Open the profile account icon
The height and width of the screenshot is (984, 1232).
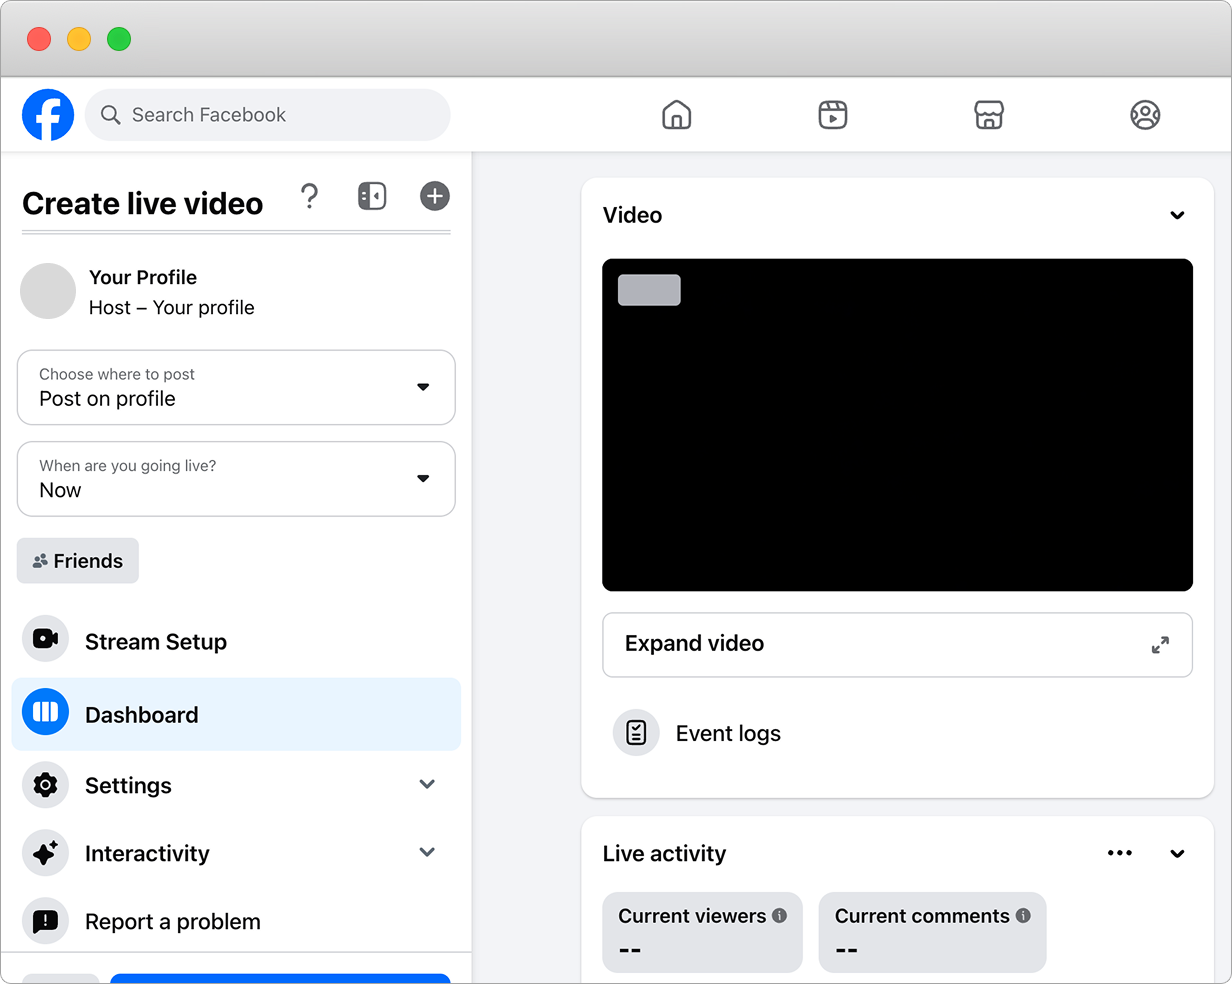point(1145,115)
